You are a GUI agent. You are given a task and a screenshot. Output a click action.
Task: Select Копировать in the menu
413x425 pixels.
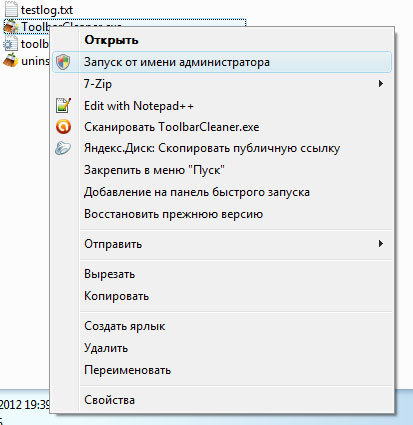222,296
